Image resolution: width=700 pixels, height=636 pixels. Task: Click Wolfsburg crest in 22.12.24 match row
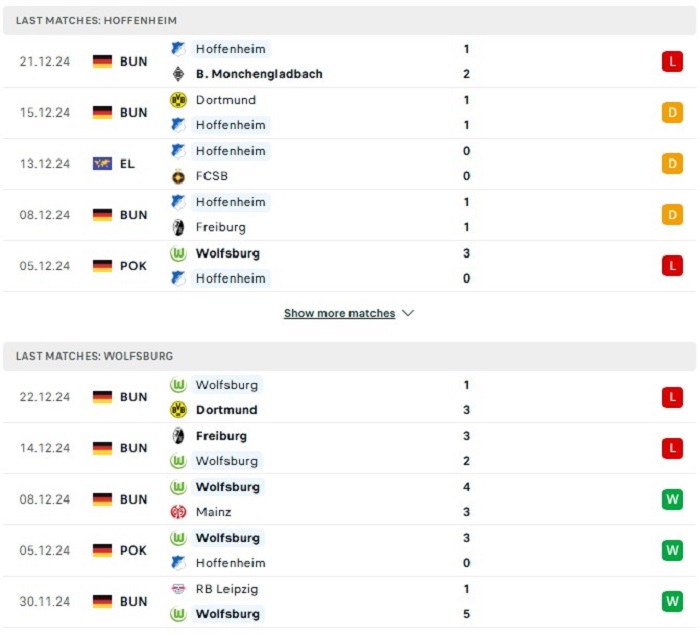tap(178, 385)
